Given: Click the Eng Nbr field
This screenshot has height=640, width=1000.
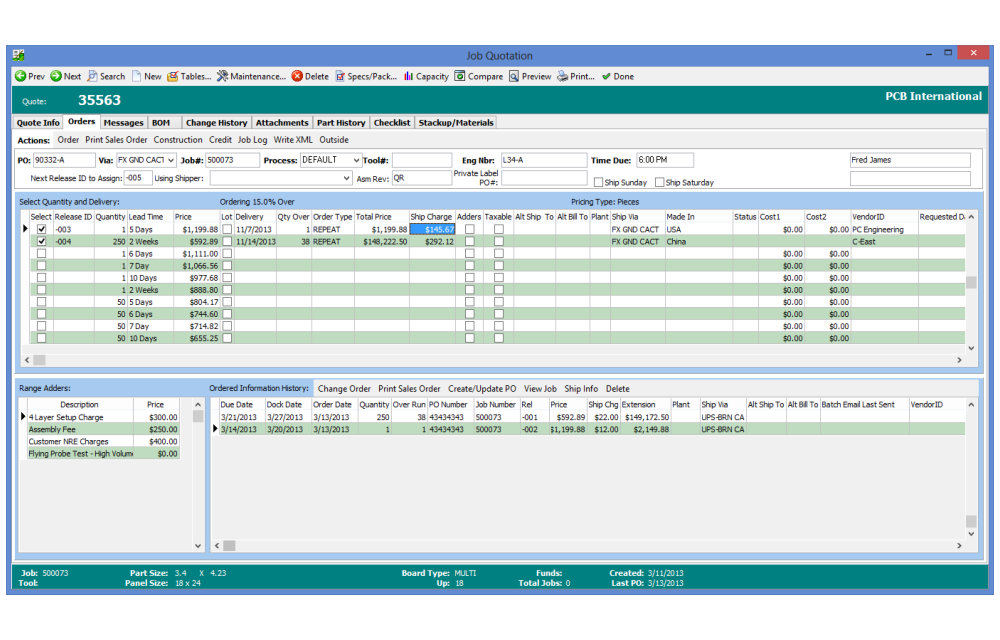Looking at the screenshot, I should [x=543, y=160].
